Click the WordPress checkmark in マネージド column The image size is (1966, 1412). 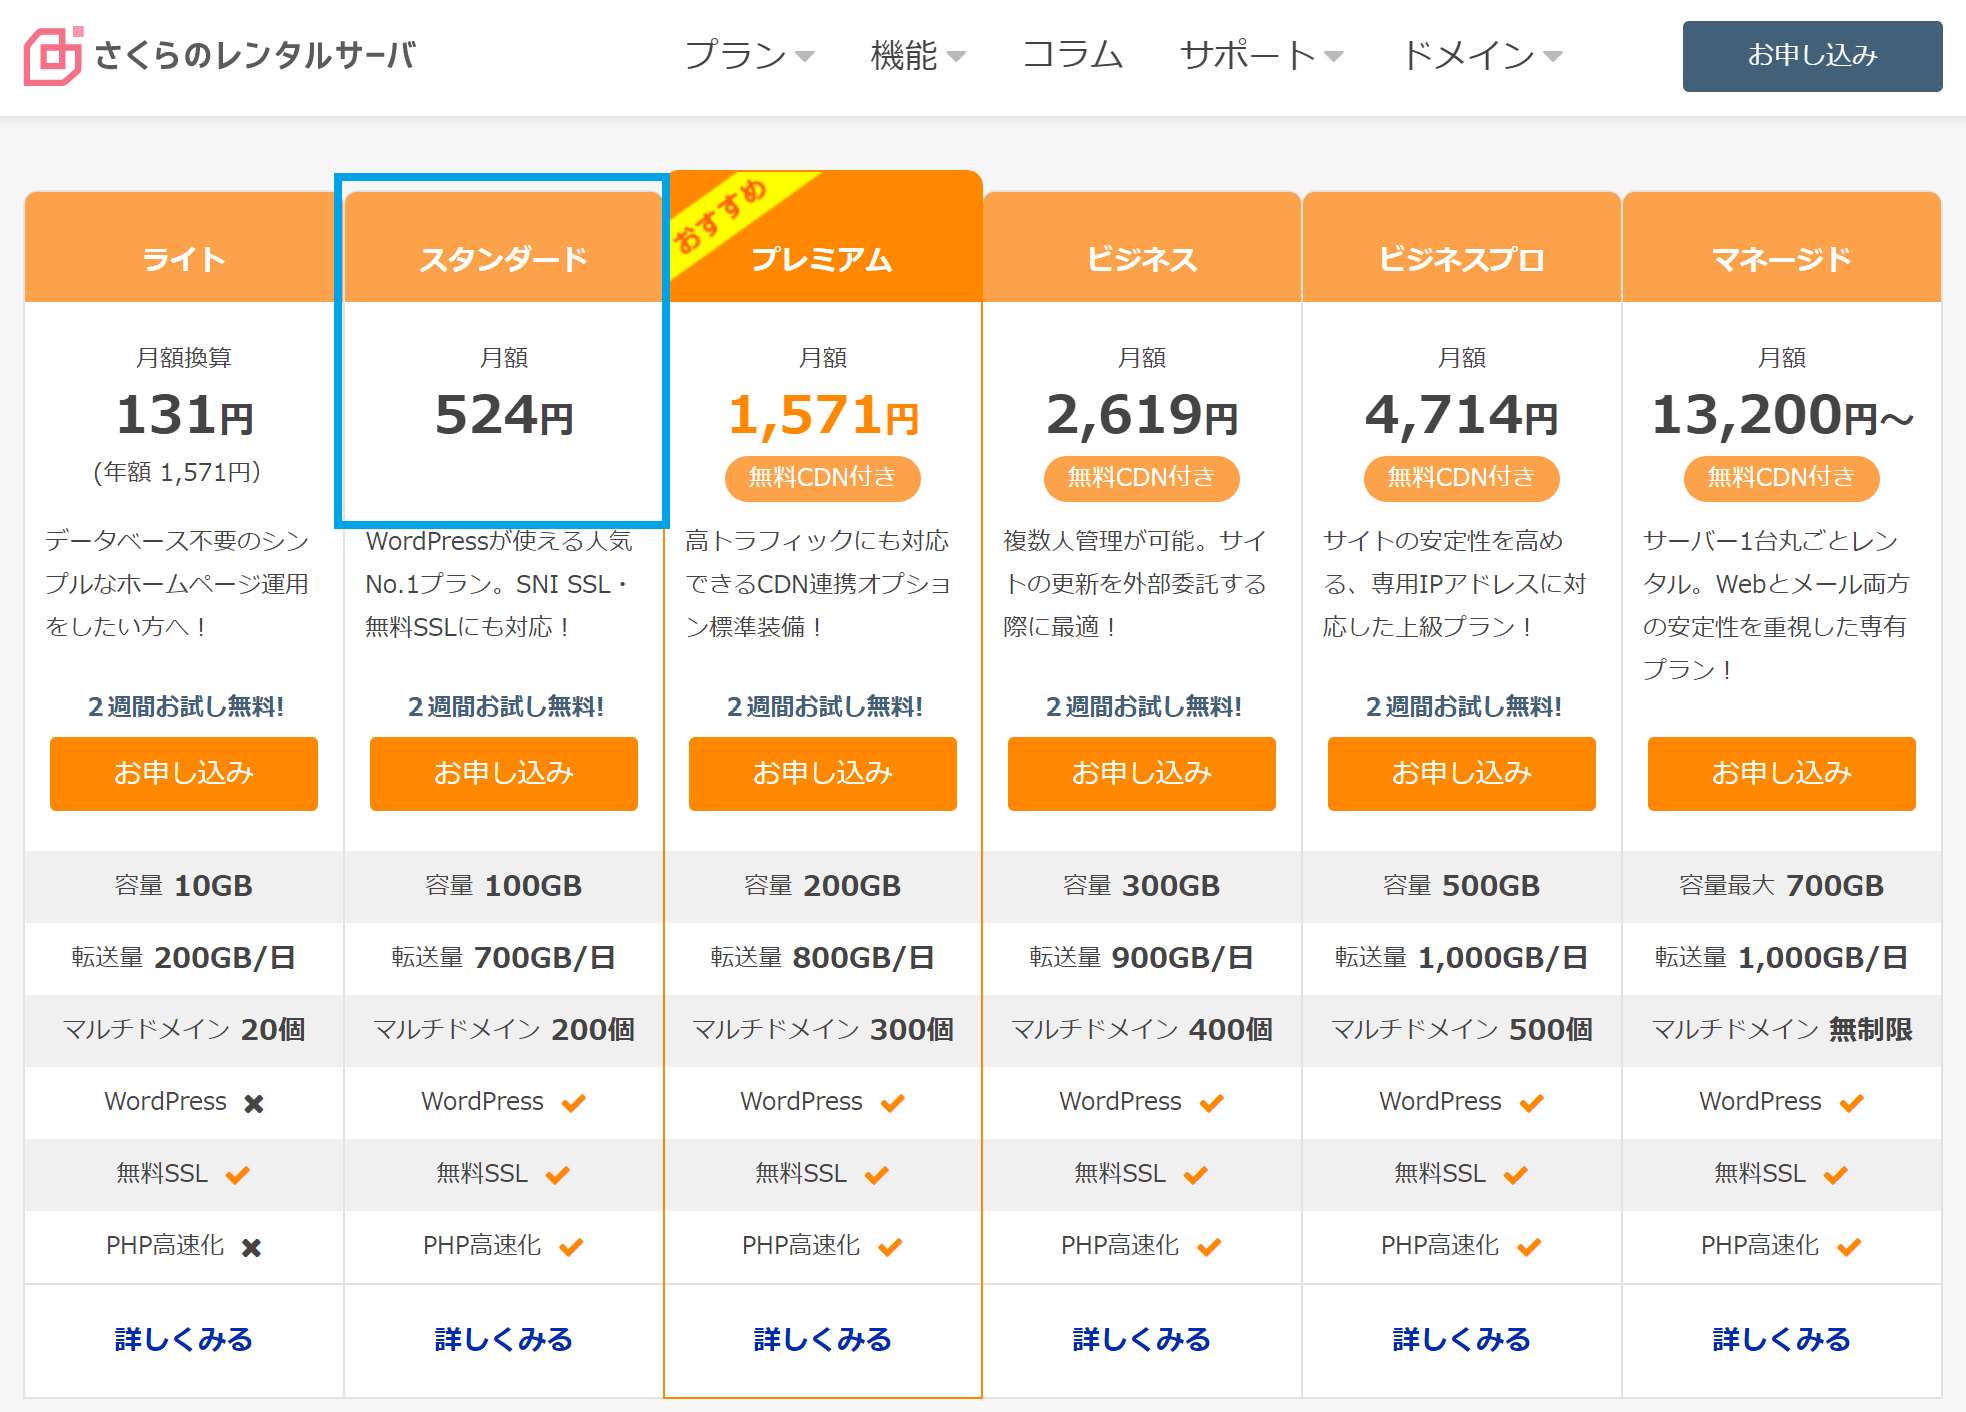point(1851,1103)
